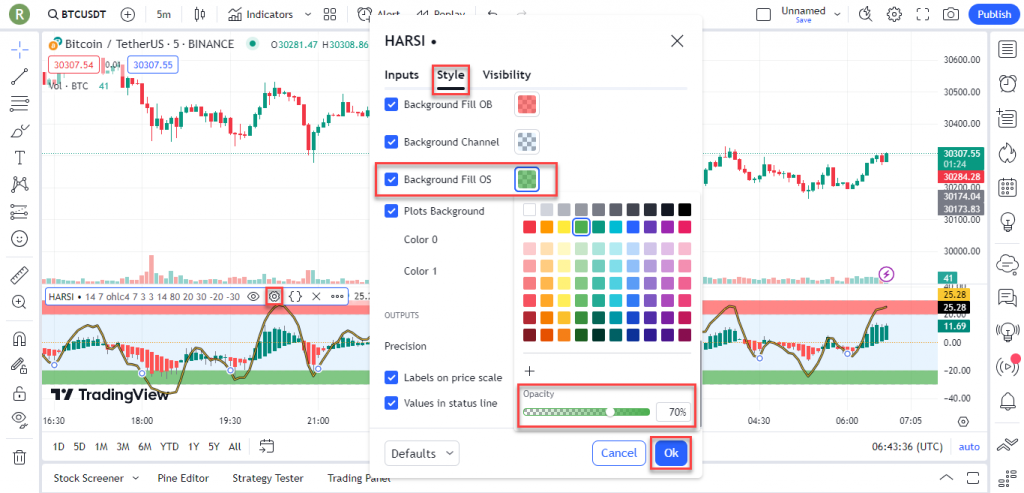Image resolution: width=1024 pixels, height=493 pixels.
Task: Remove HARSI indicator with X icon
Action: (316, 296)
